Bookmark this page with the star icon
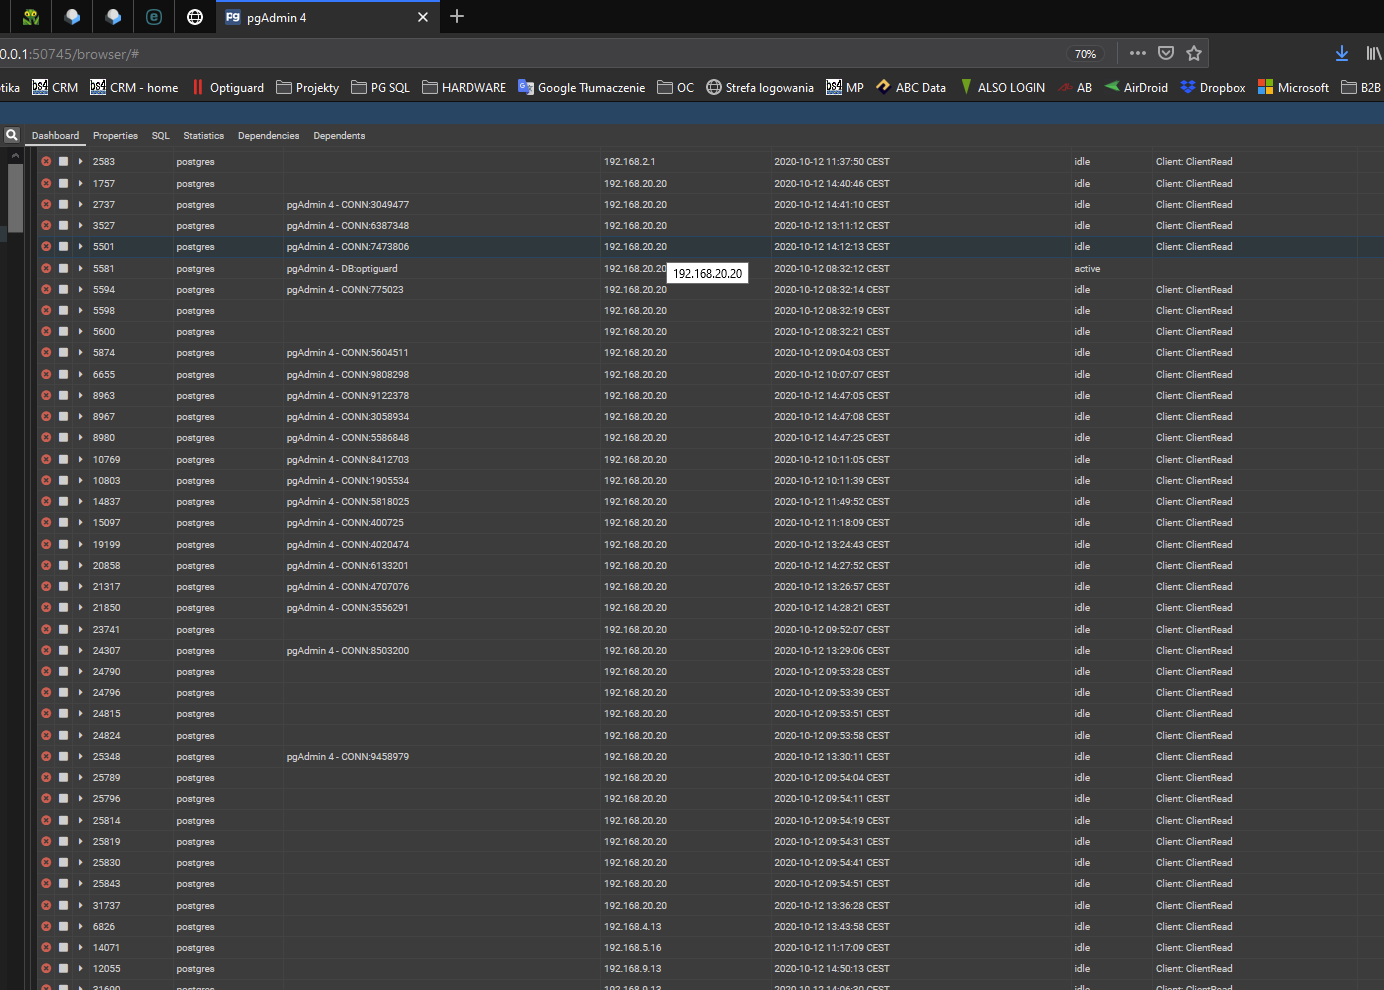Viewport: 1384px width, 990px height. [1194, 53]
